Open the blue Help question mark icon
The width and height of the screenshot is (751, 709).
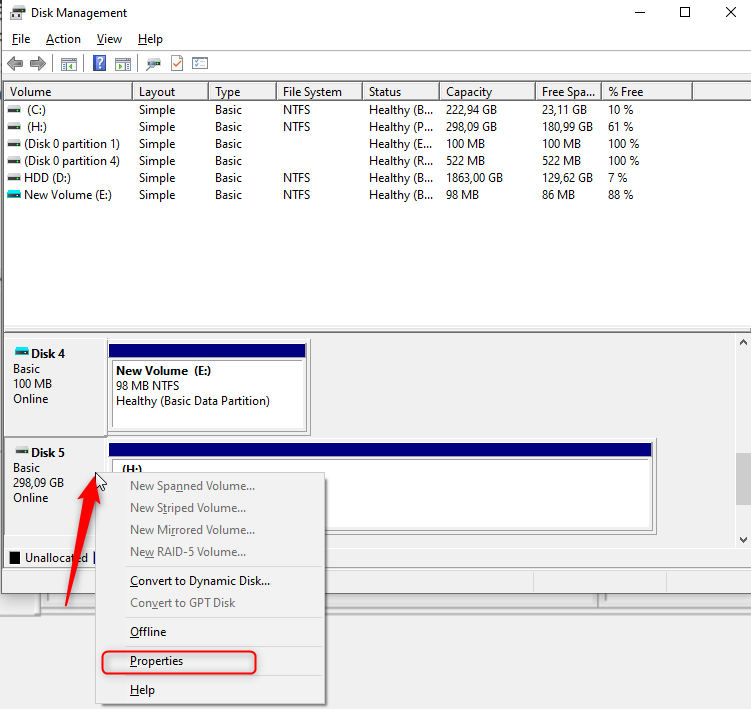click(100, 63)
